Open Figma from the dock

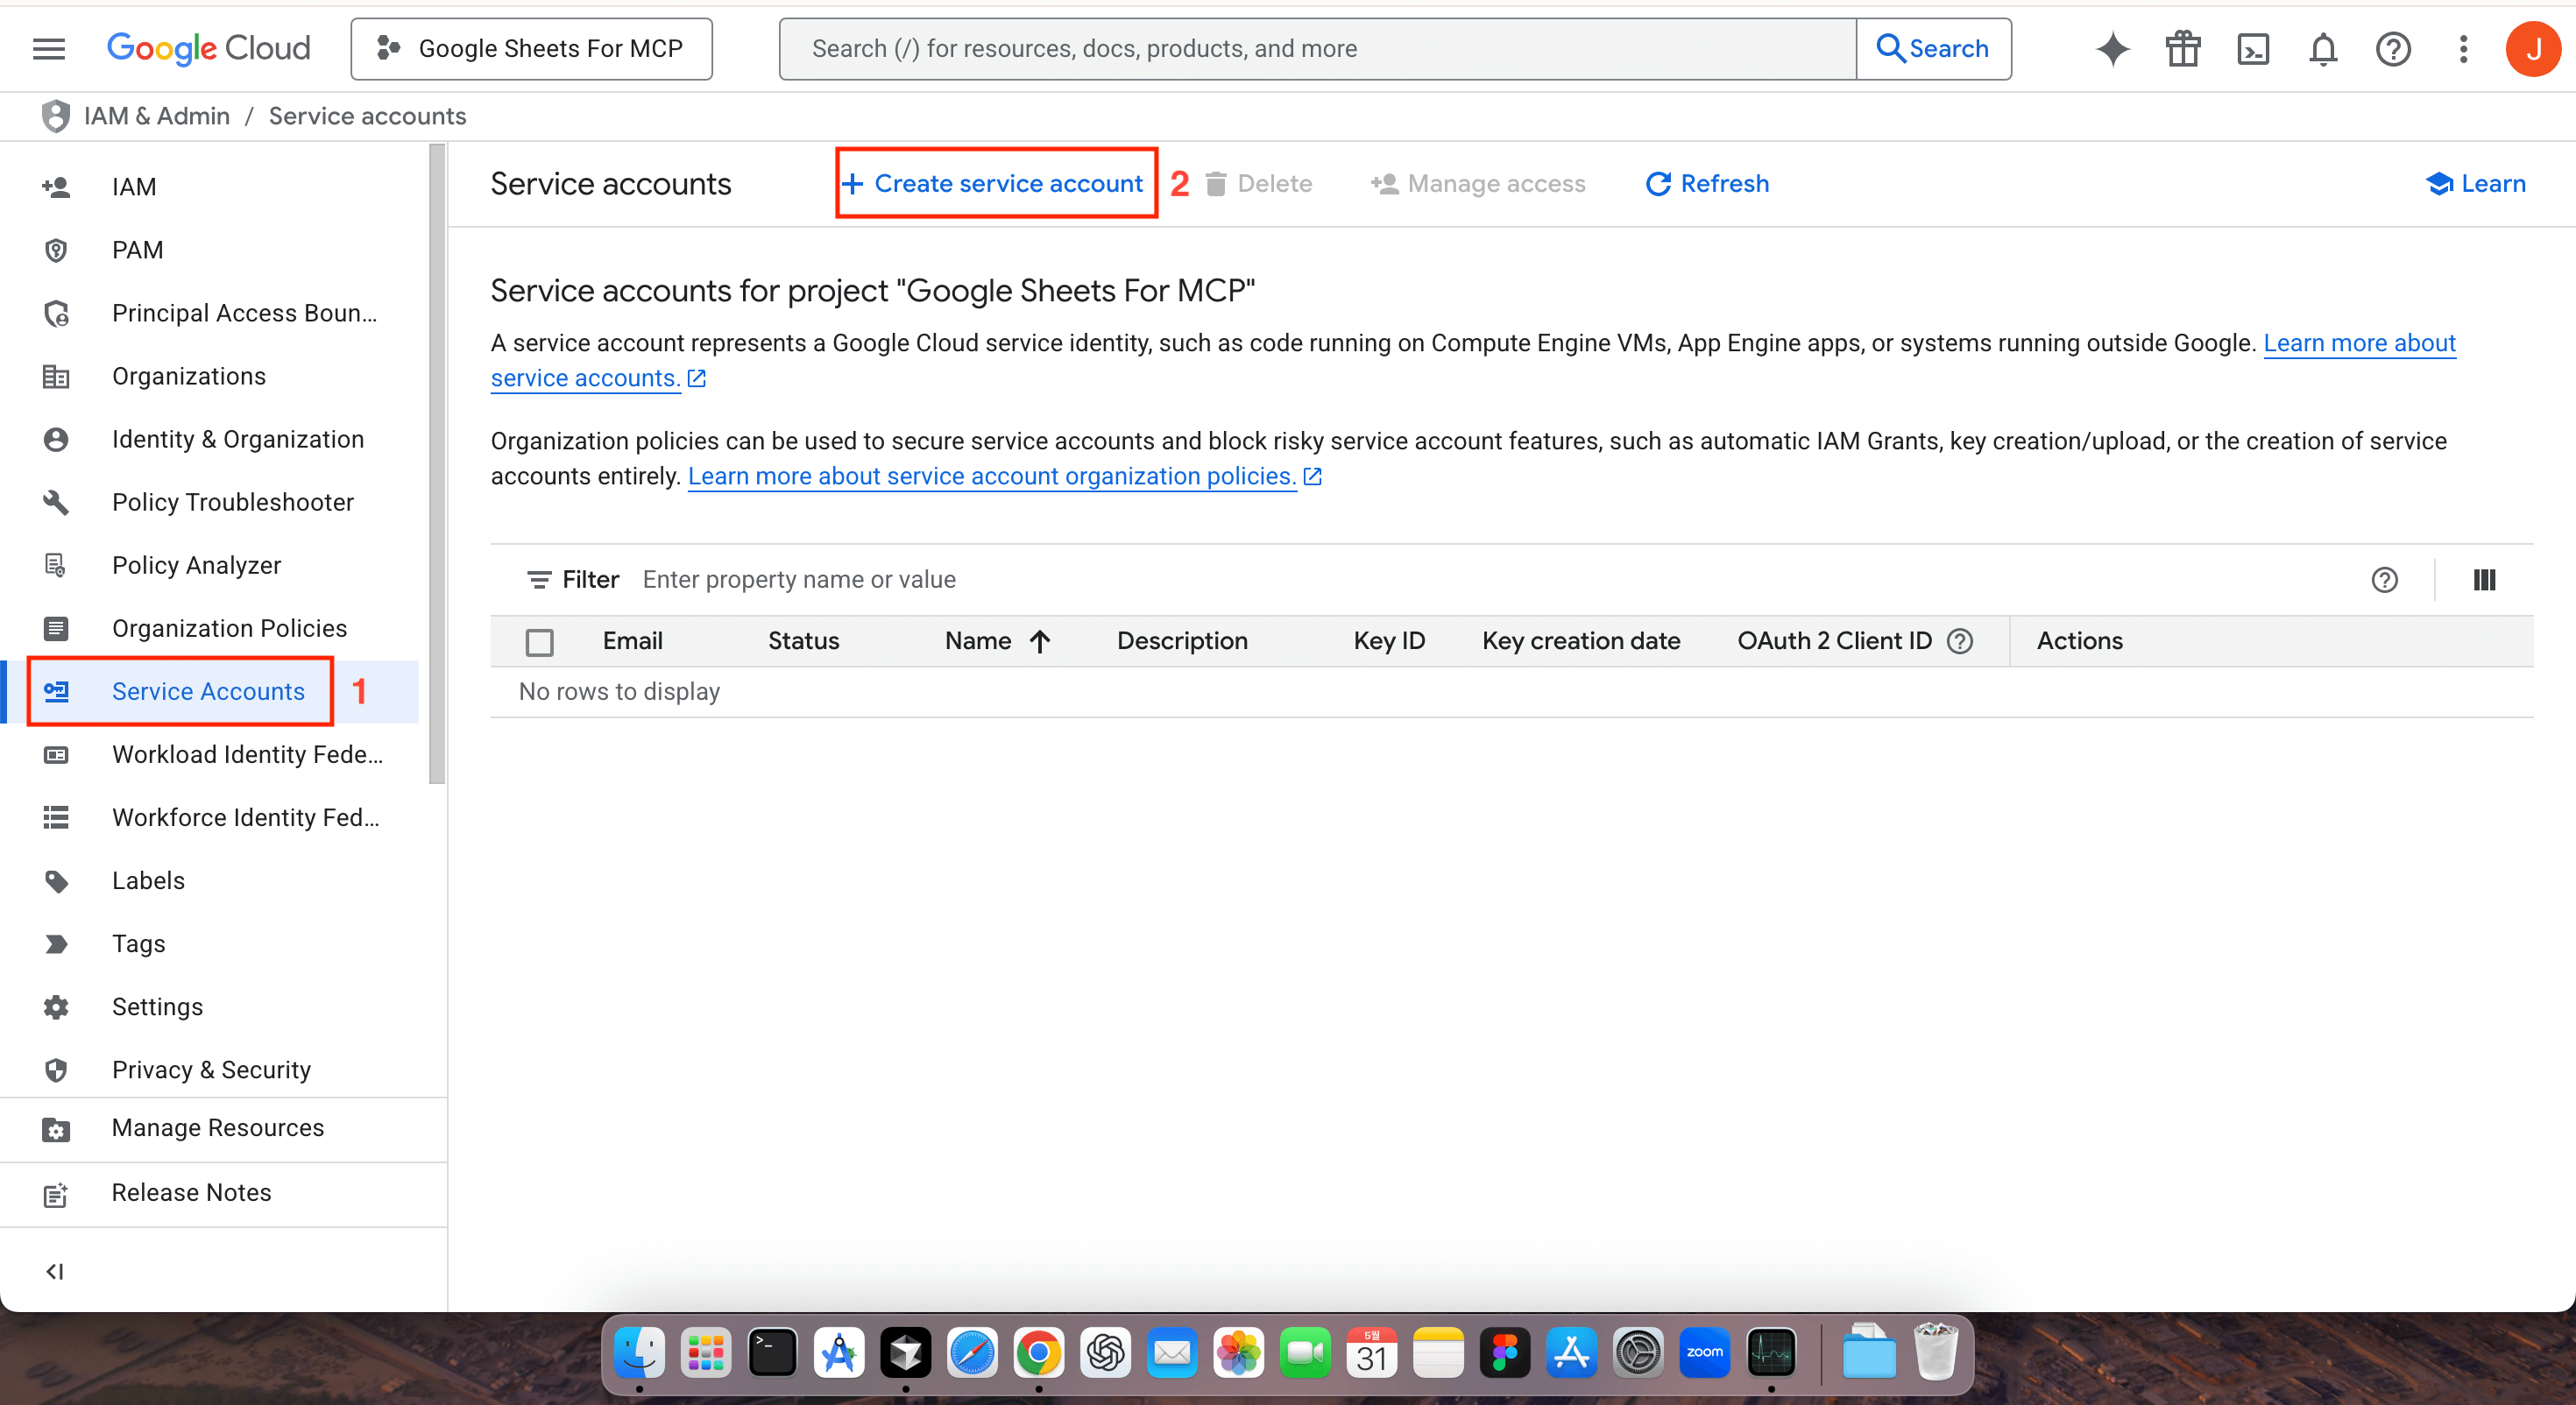[1505, 1352]
